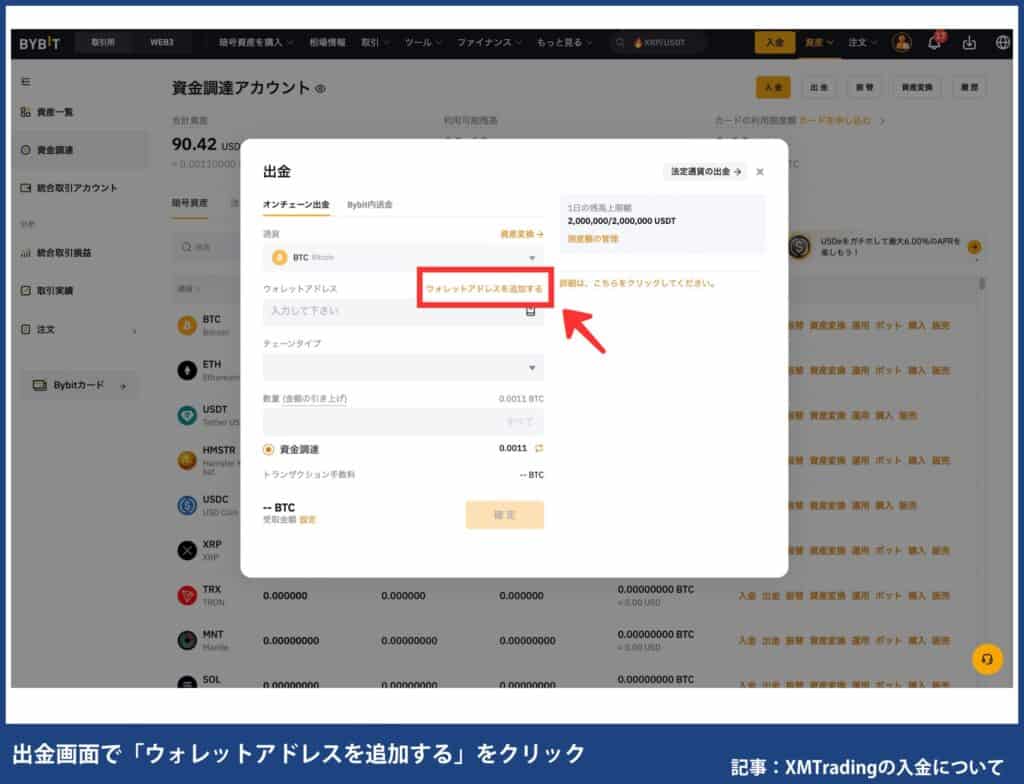Expand the 暗号資産を購入 header menu

click(255, 42)
